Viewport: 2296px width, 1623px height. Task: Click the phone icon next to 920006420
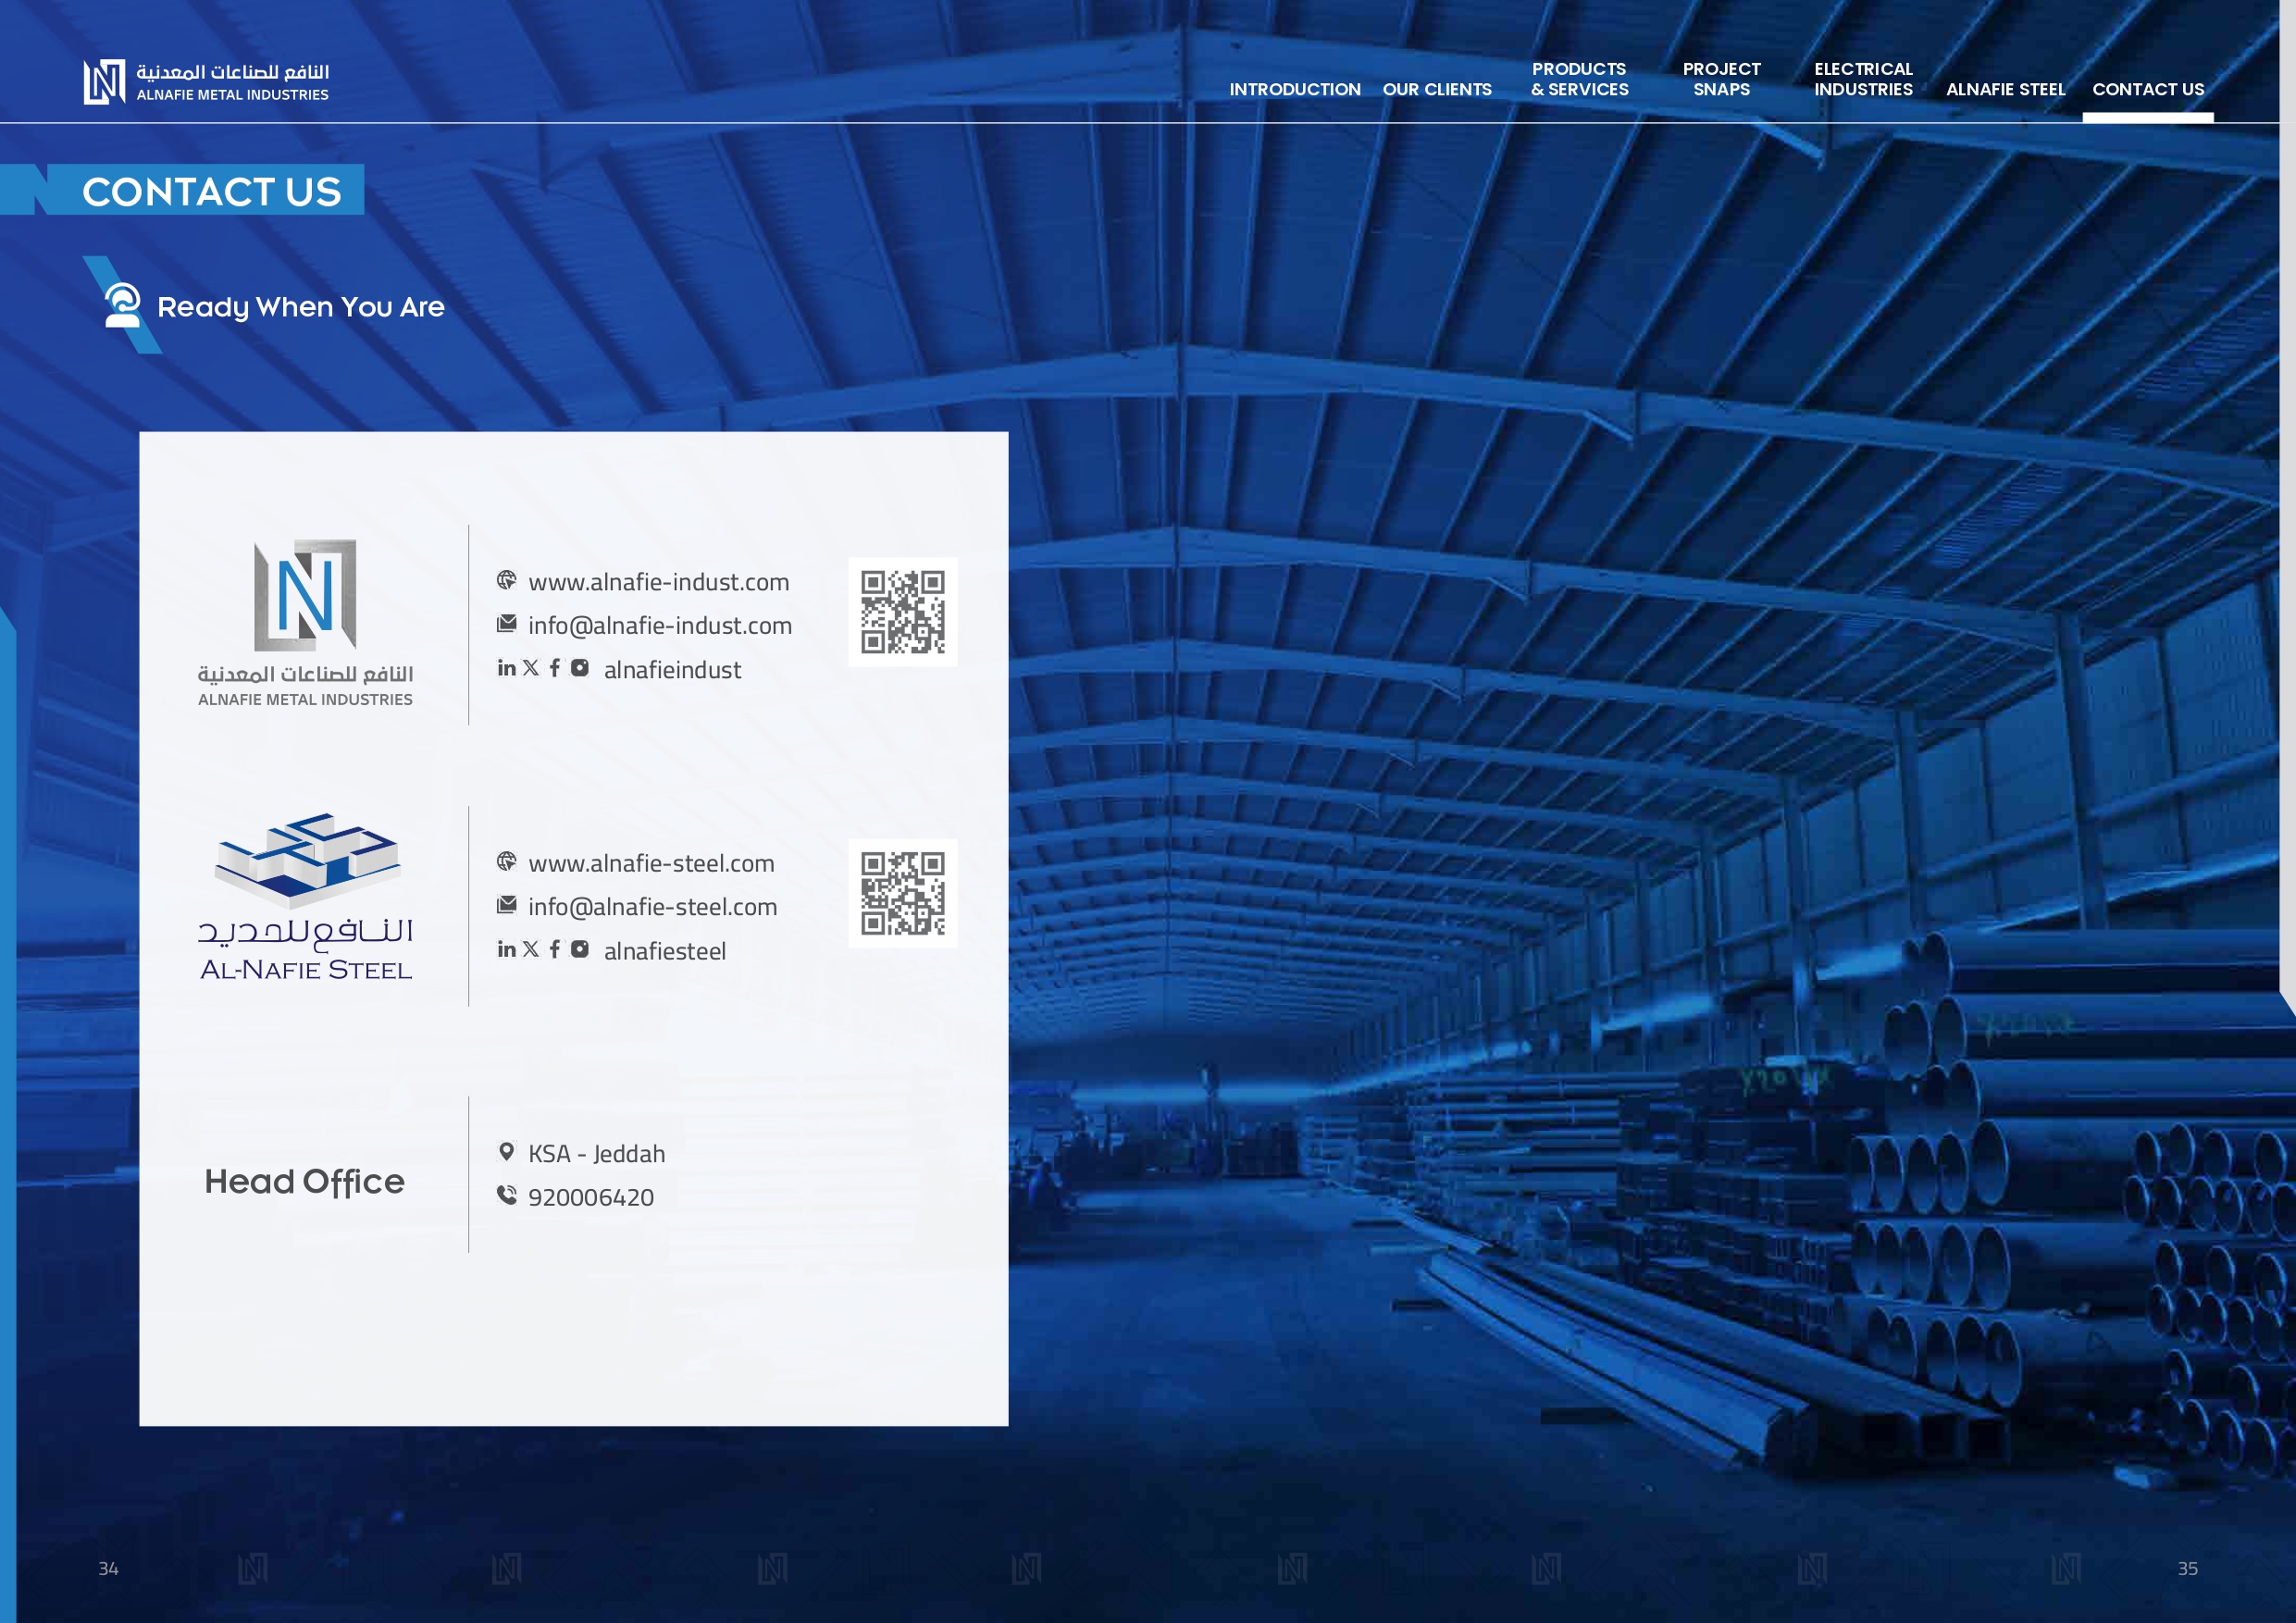coord(507,1194)
